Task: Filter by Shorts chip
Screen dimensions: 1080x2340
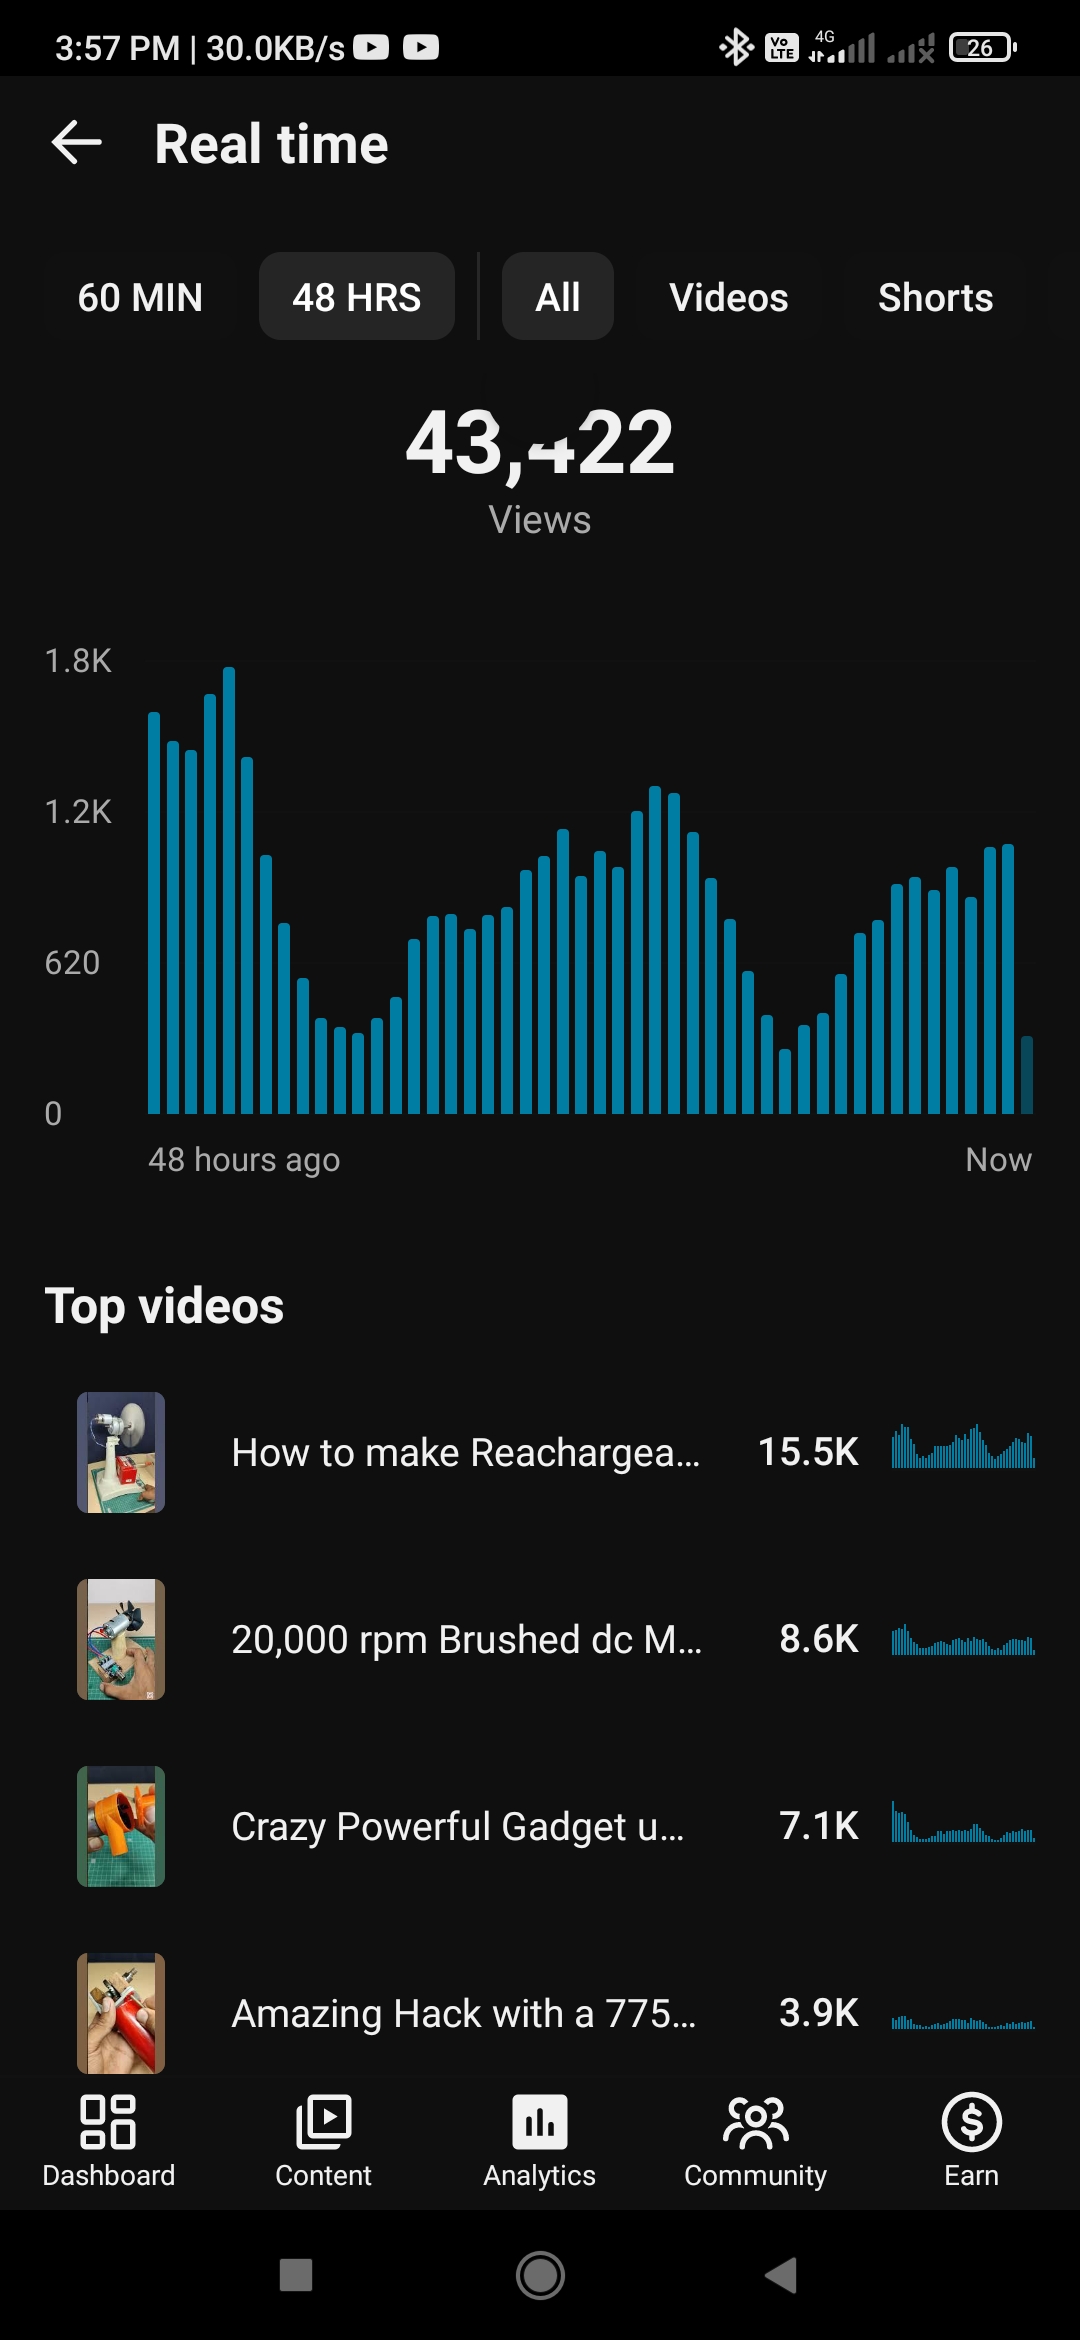Action: coord(936,297)
